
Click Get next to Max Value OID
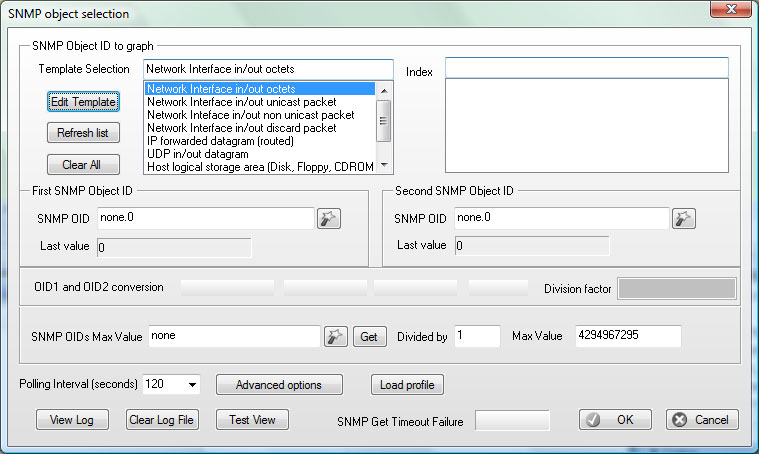[370, 336]
